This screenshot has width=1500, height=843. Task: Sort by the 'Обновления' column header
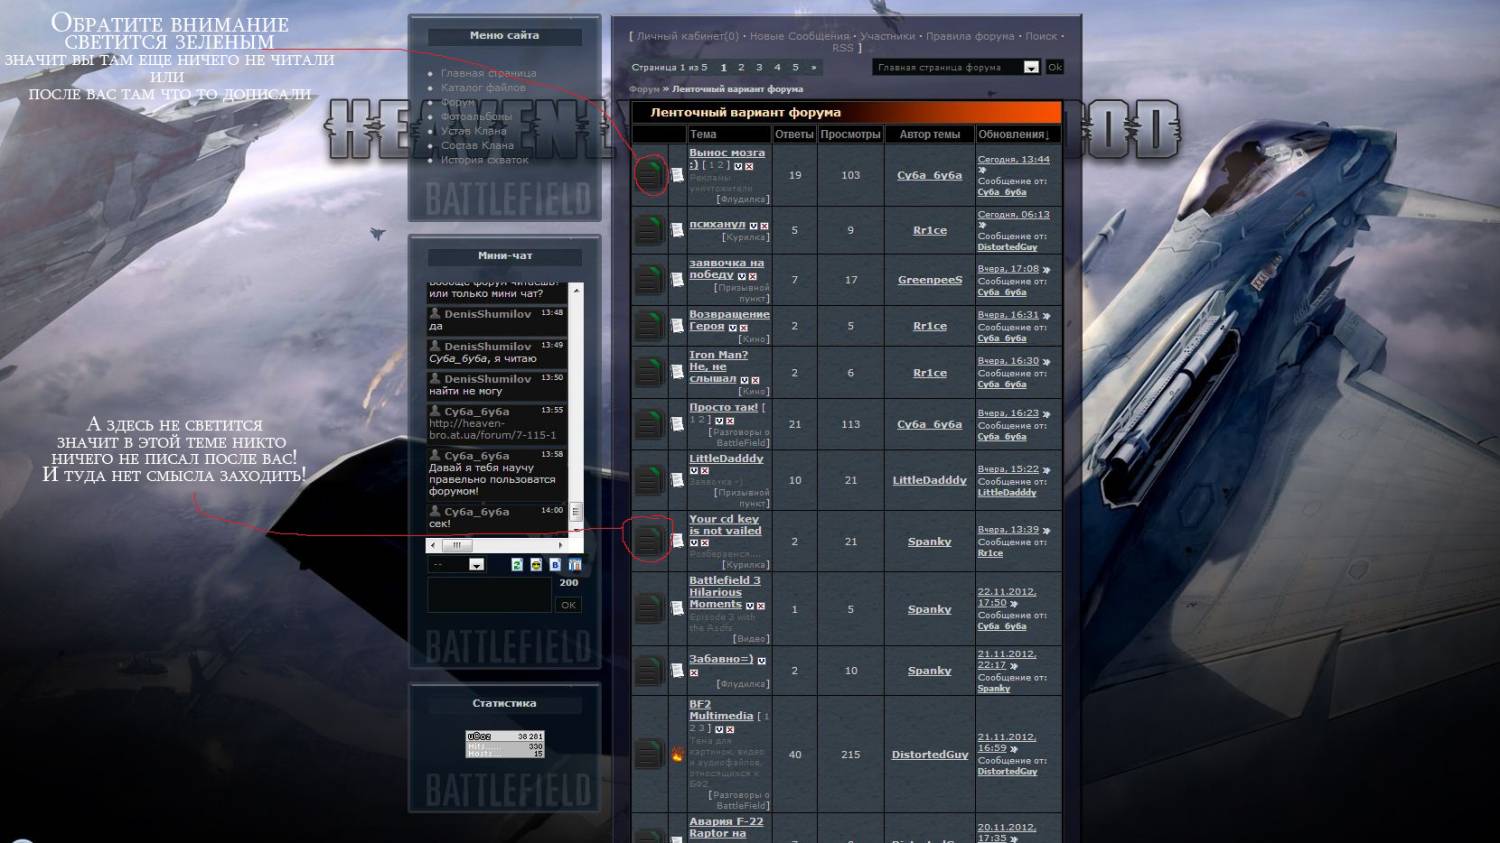tap(1013, 134)
